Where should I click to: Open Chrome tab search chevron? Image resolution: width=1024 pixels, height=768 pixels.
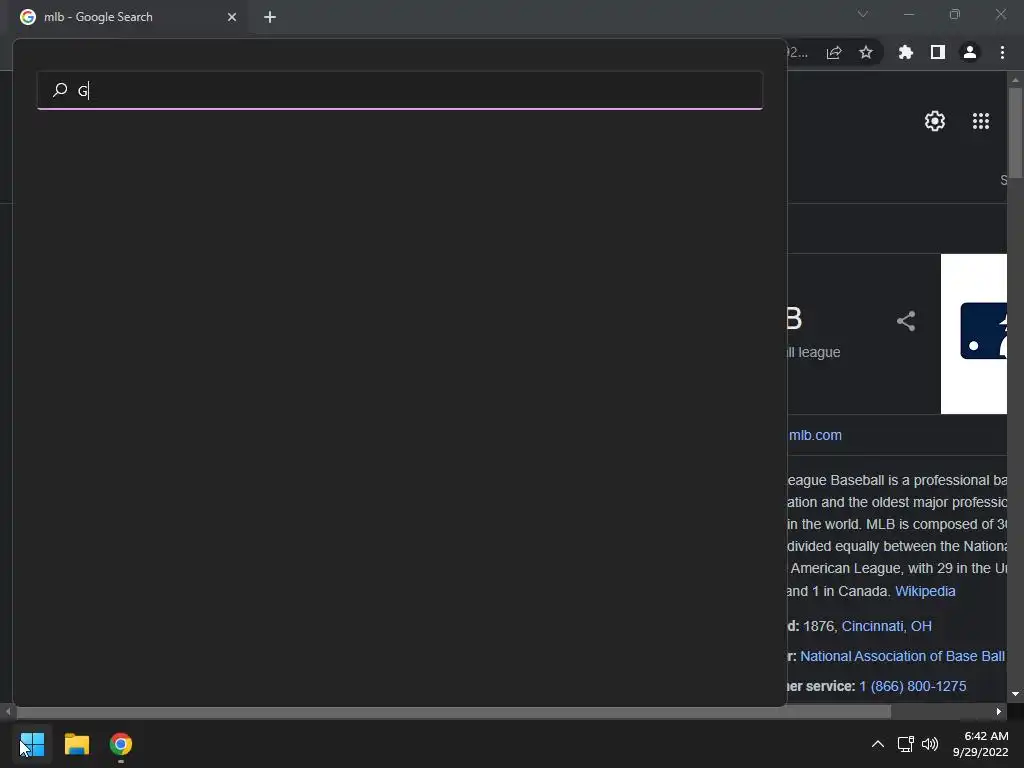pyautogui.click(x=863, y=14)
